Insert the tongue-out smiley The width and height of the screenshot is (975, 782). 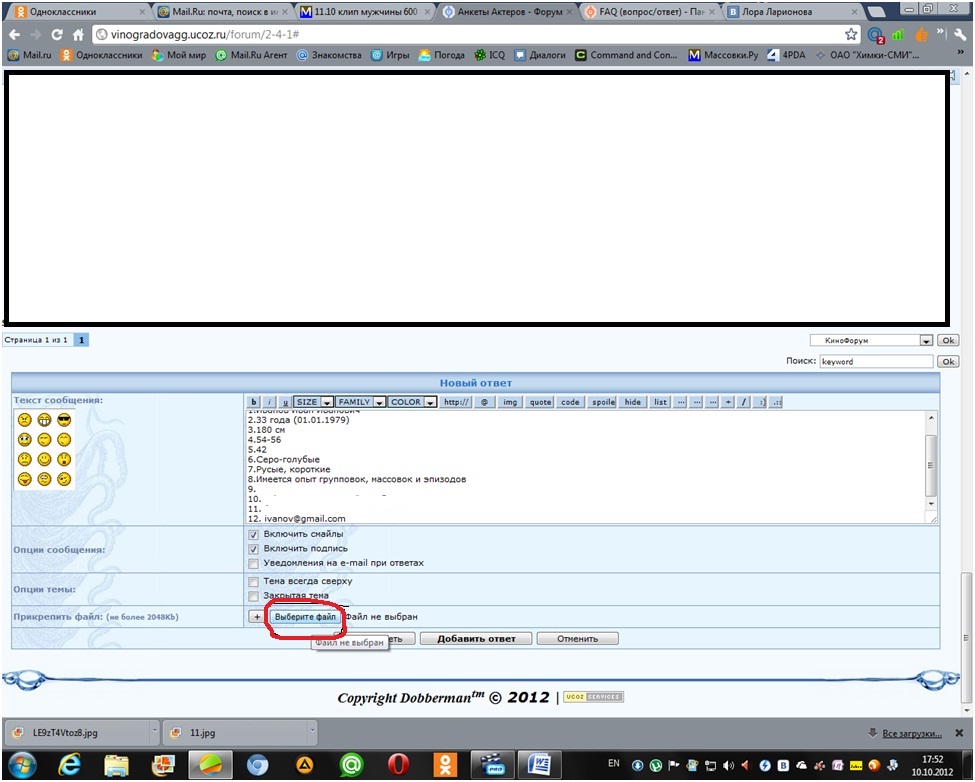click(24, 479)
